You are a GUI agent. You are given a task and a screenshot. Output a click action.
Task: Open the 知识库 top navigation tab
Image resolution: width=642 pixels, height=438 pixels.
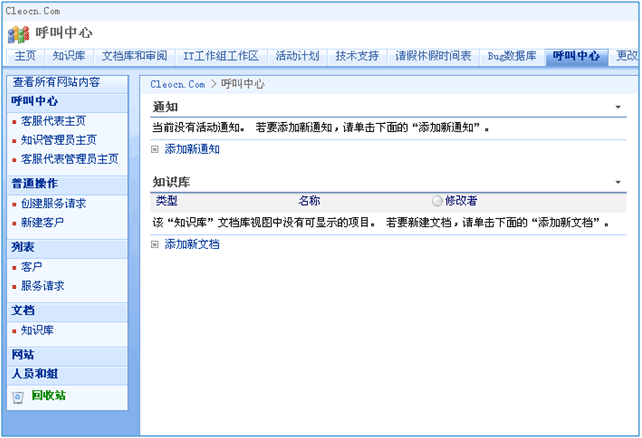pyautogui.click(x=69, y=56)
